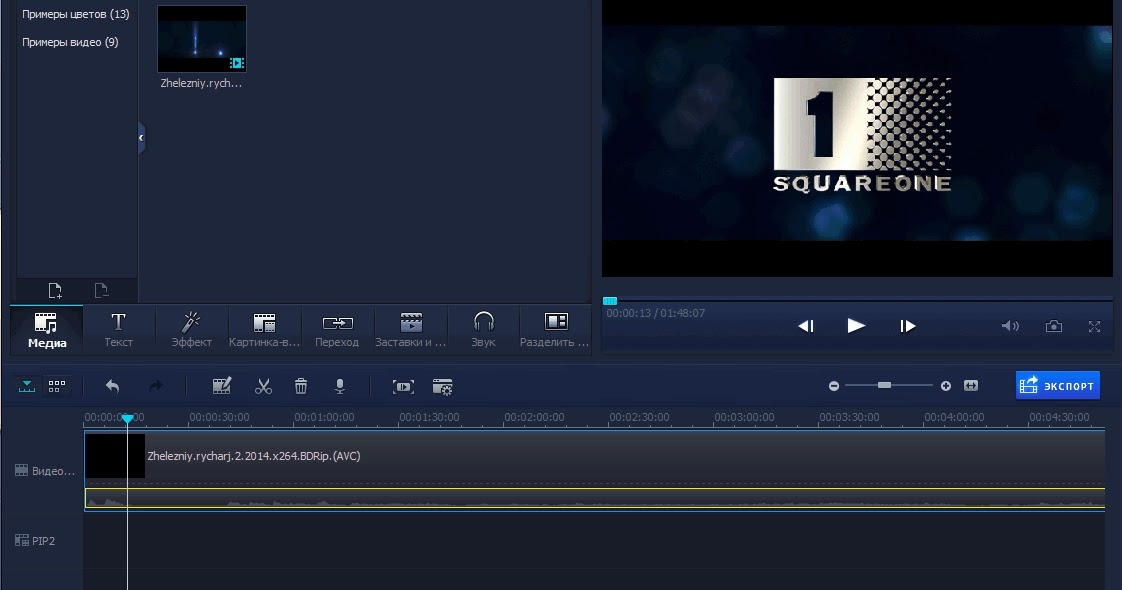Open the Эффект tab

[x=191, y=330]
